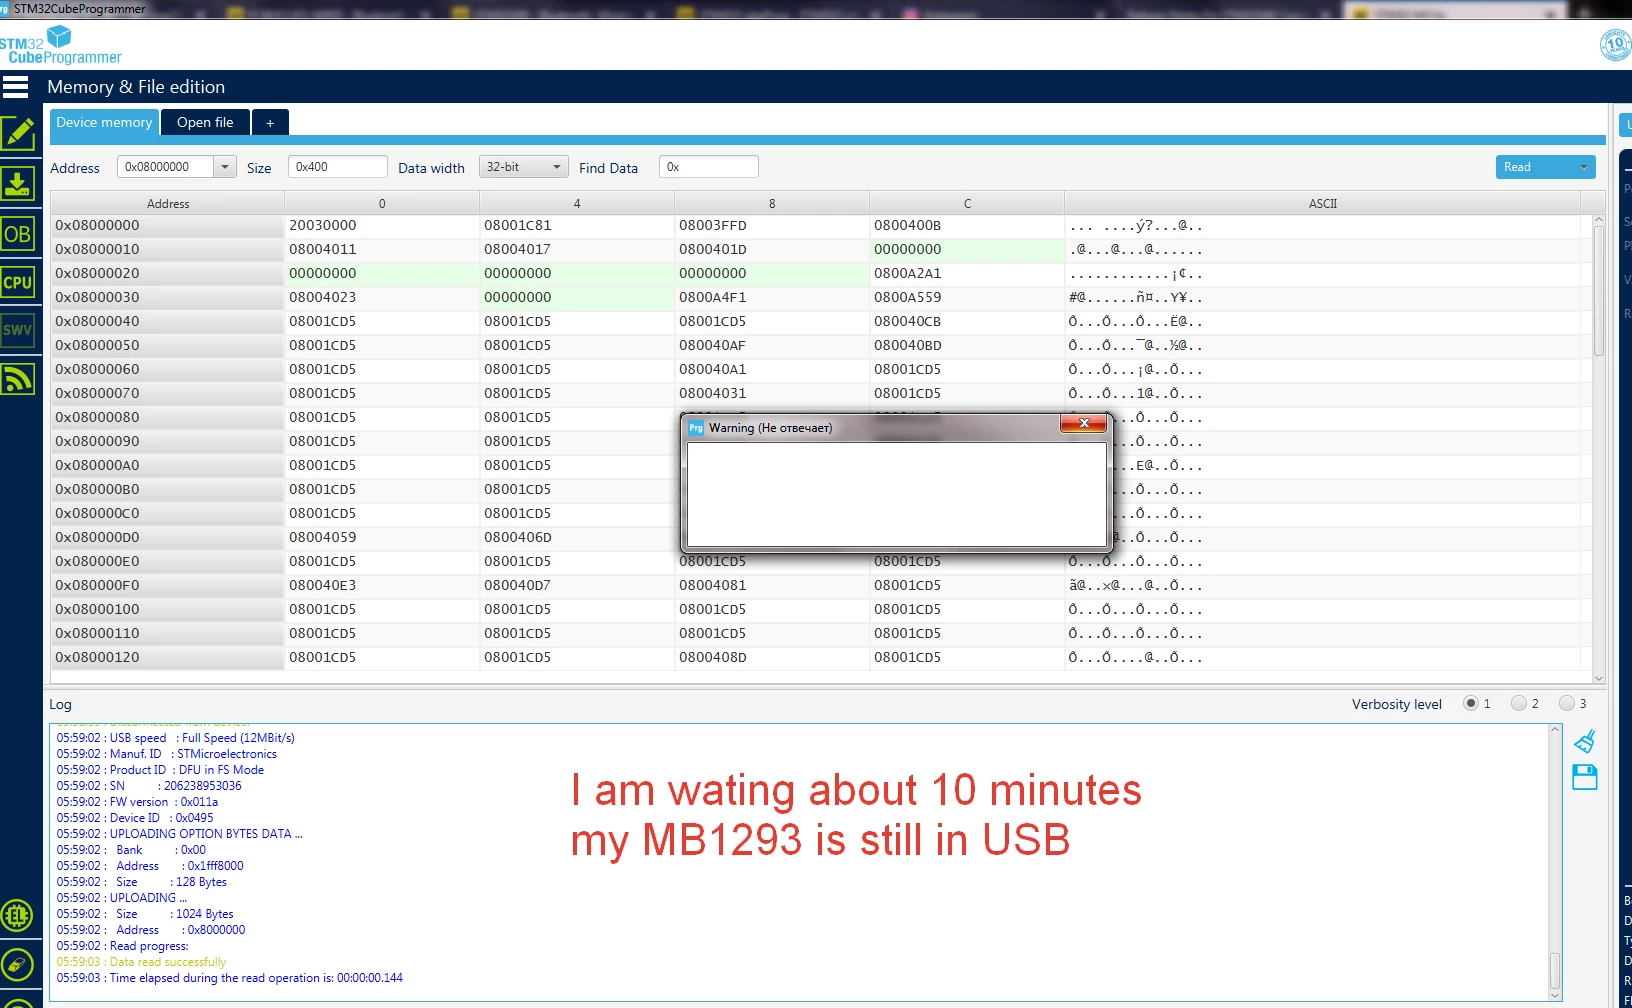Open the wireless feed sidebar icon

pyautogui.click(x=18, y=378)
